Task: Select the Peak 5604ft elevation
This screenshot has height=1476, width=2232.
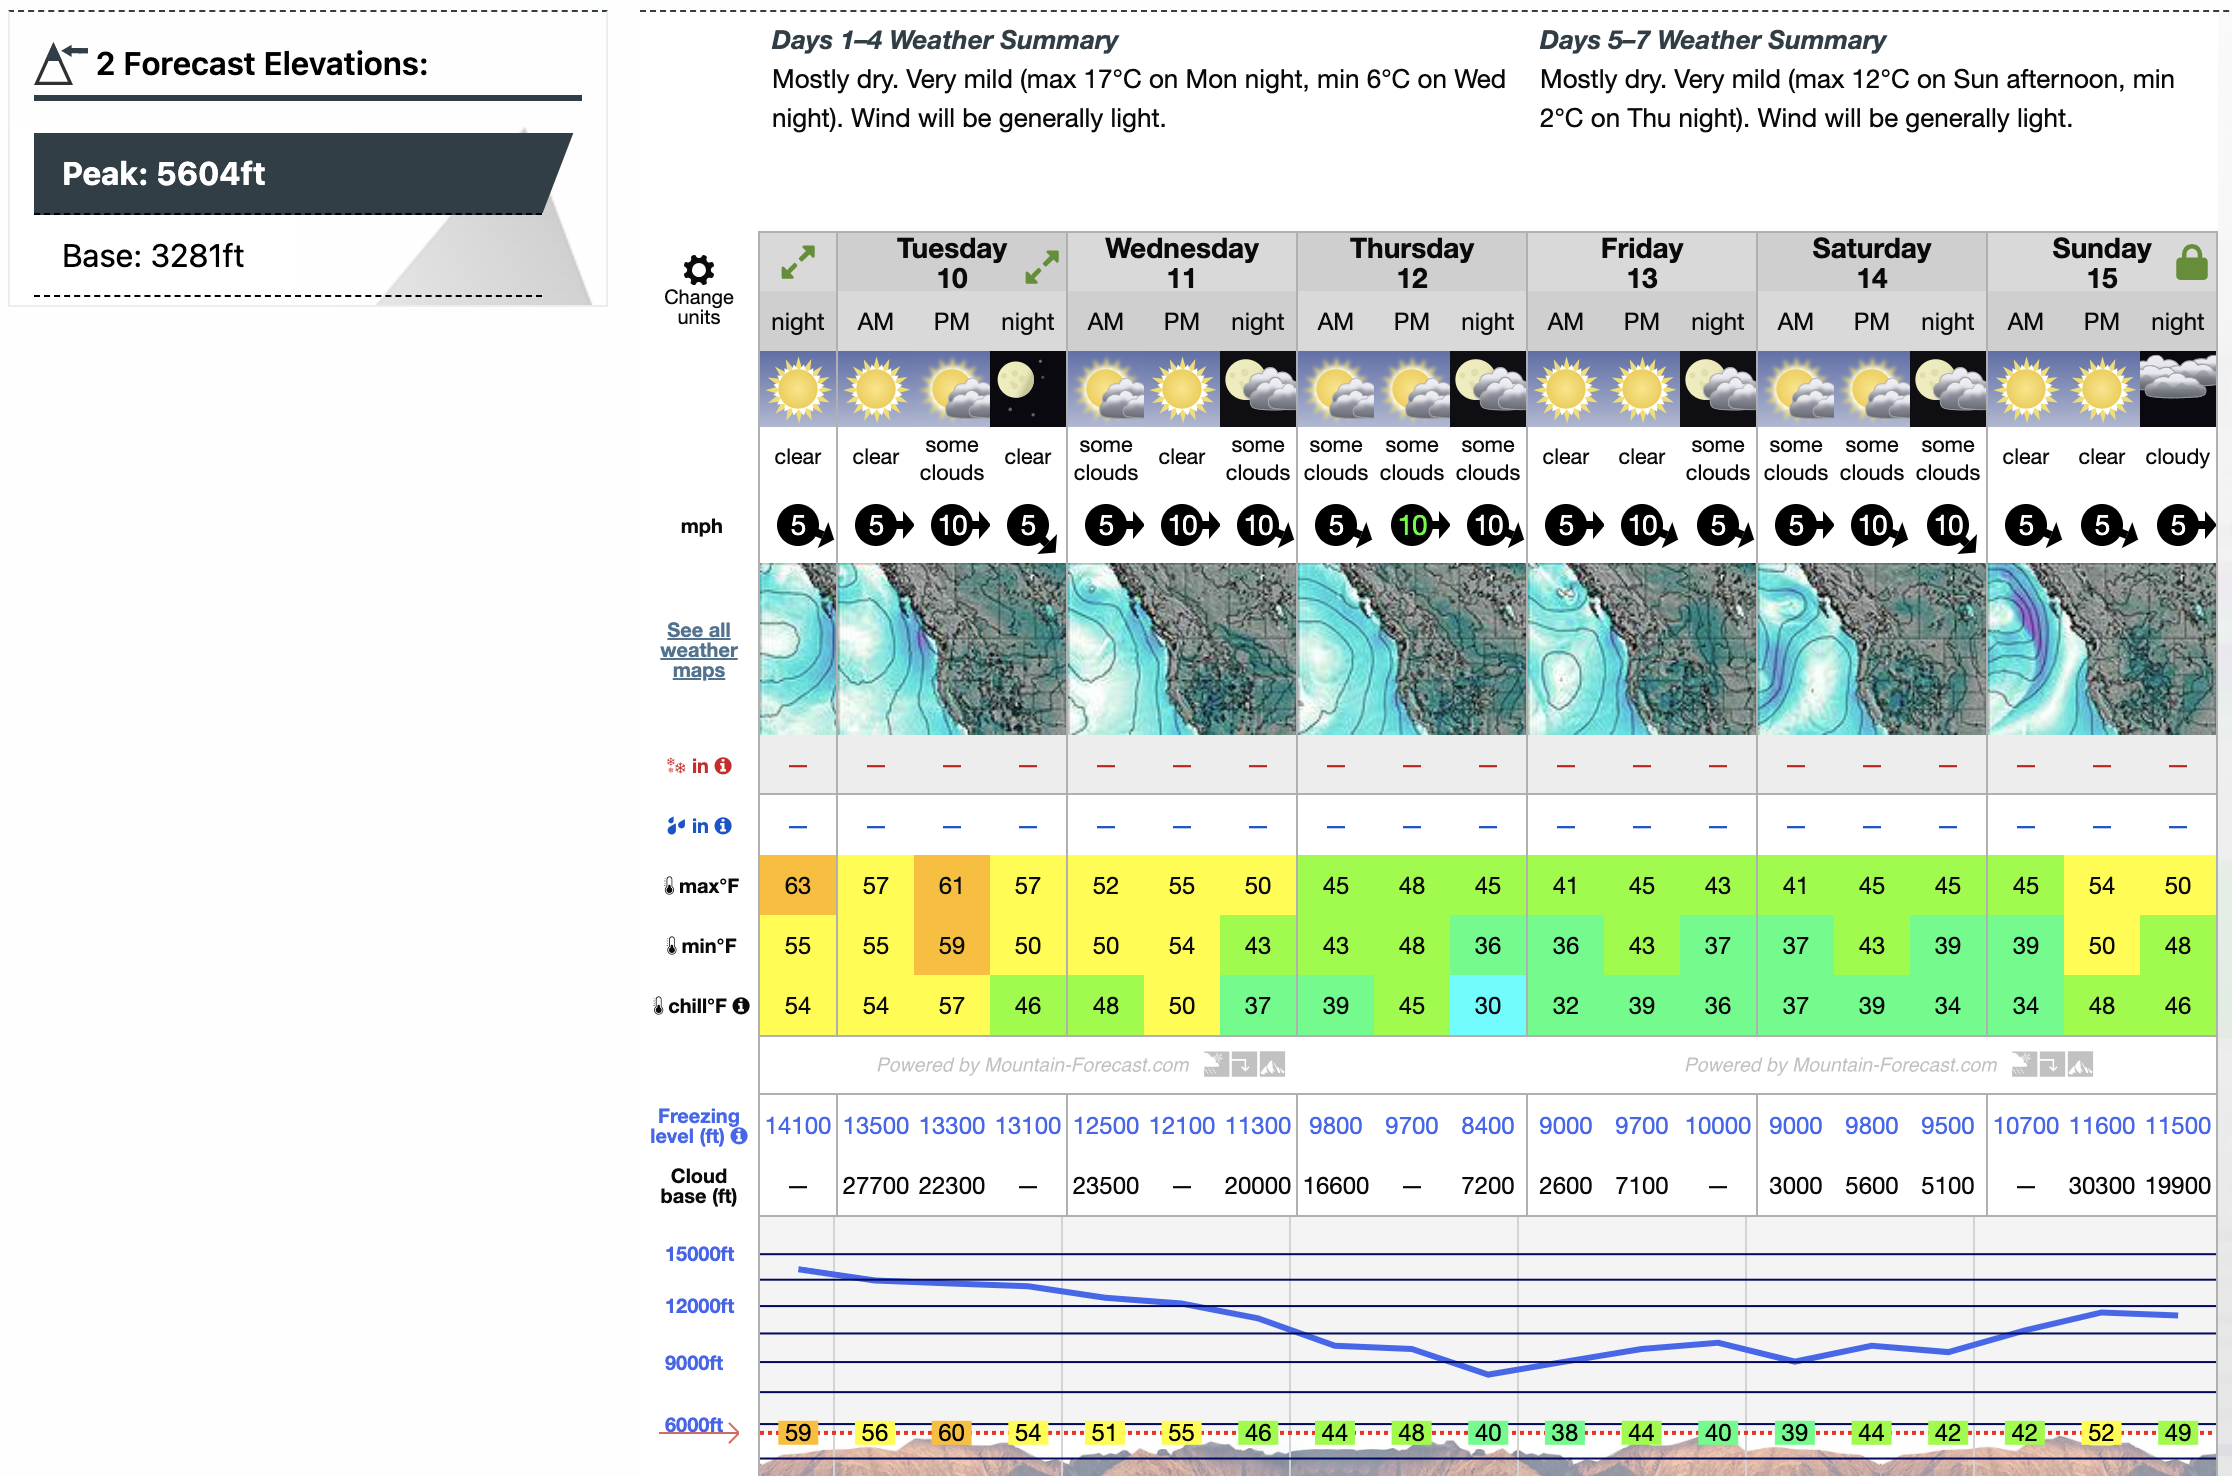Action: [x=163, y=173]
